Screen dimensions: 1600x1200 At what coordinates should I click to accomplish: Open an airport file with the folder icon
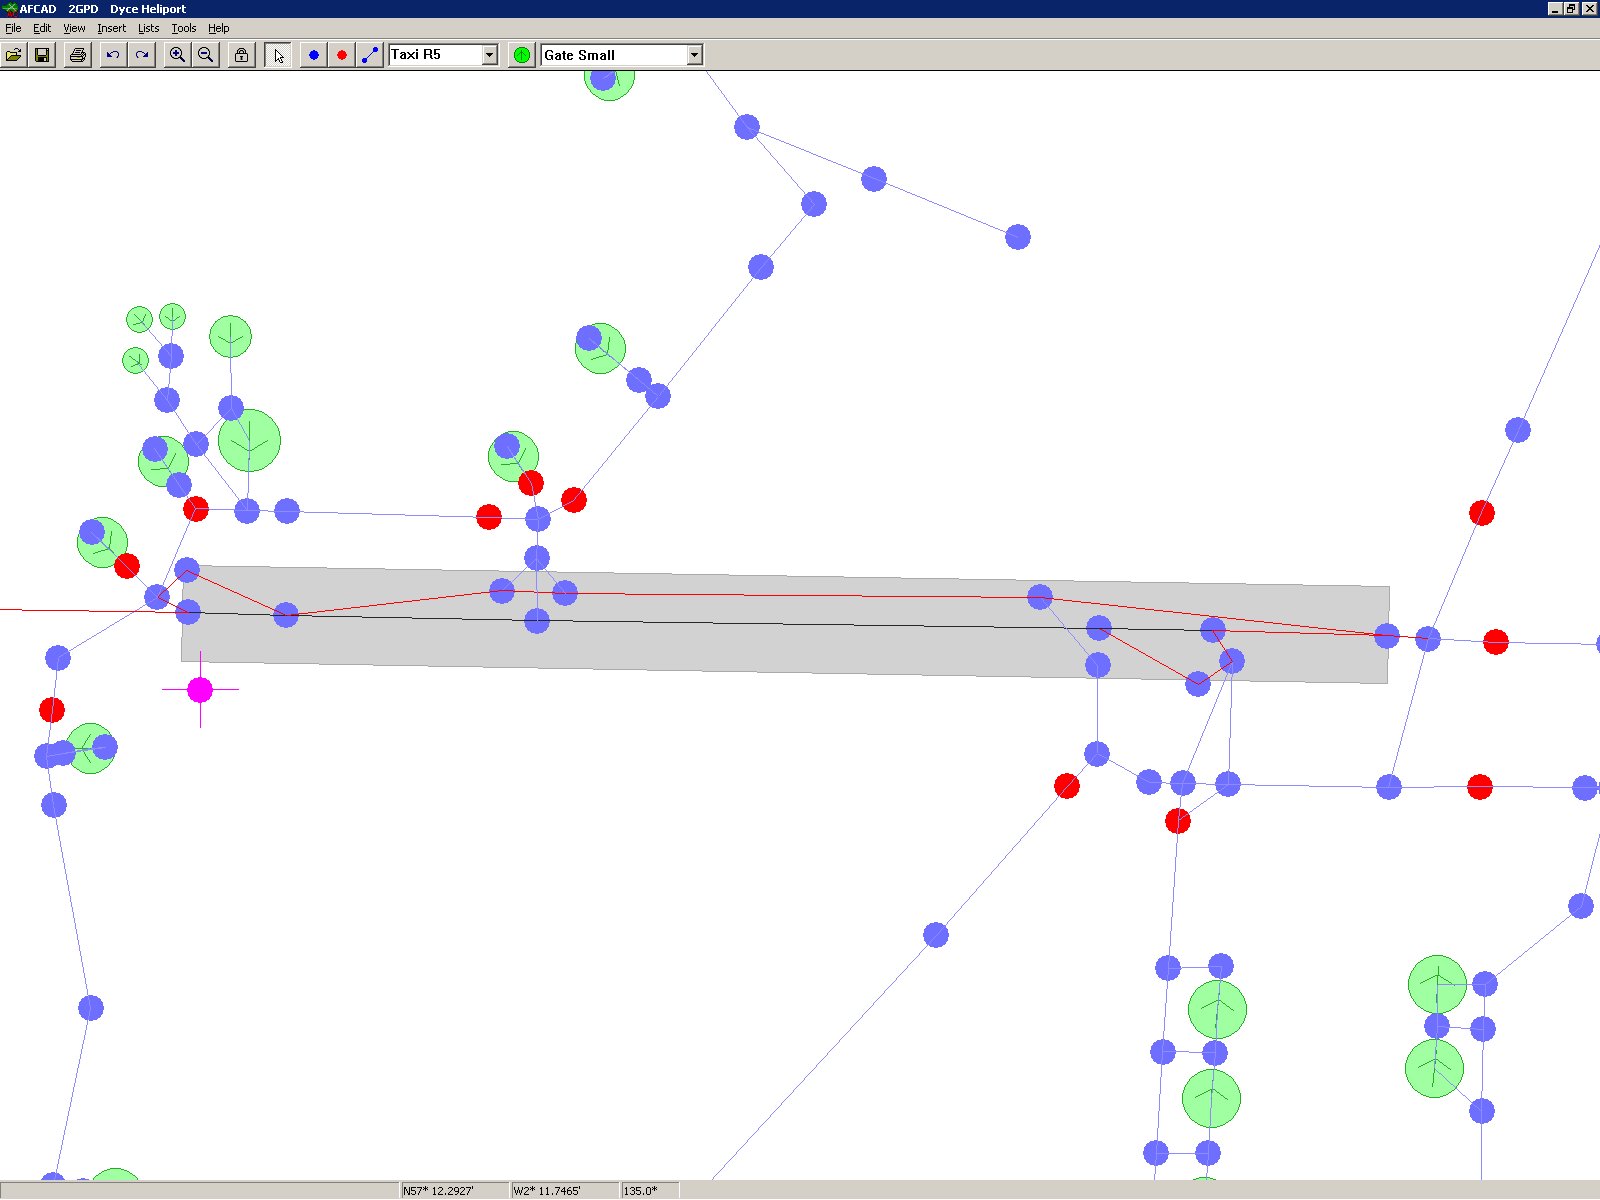(x=14, y=55)
